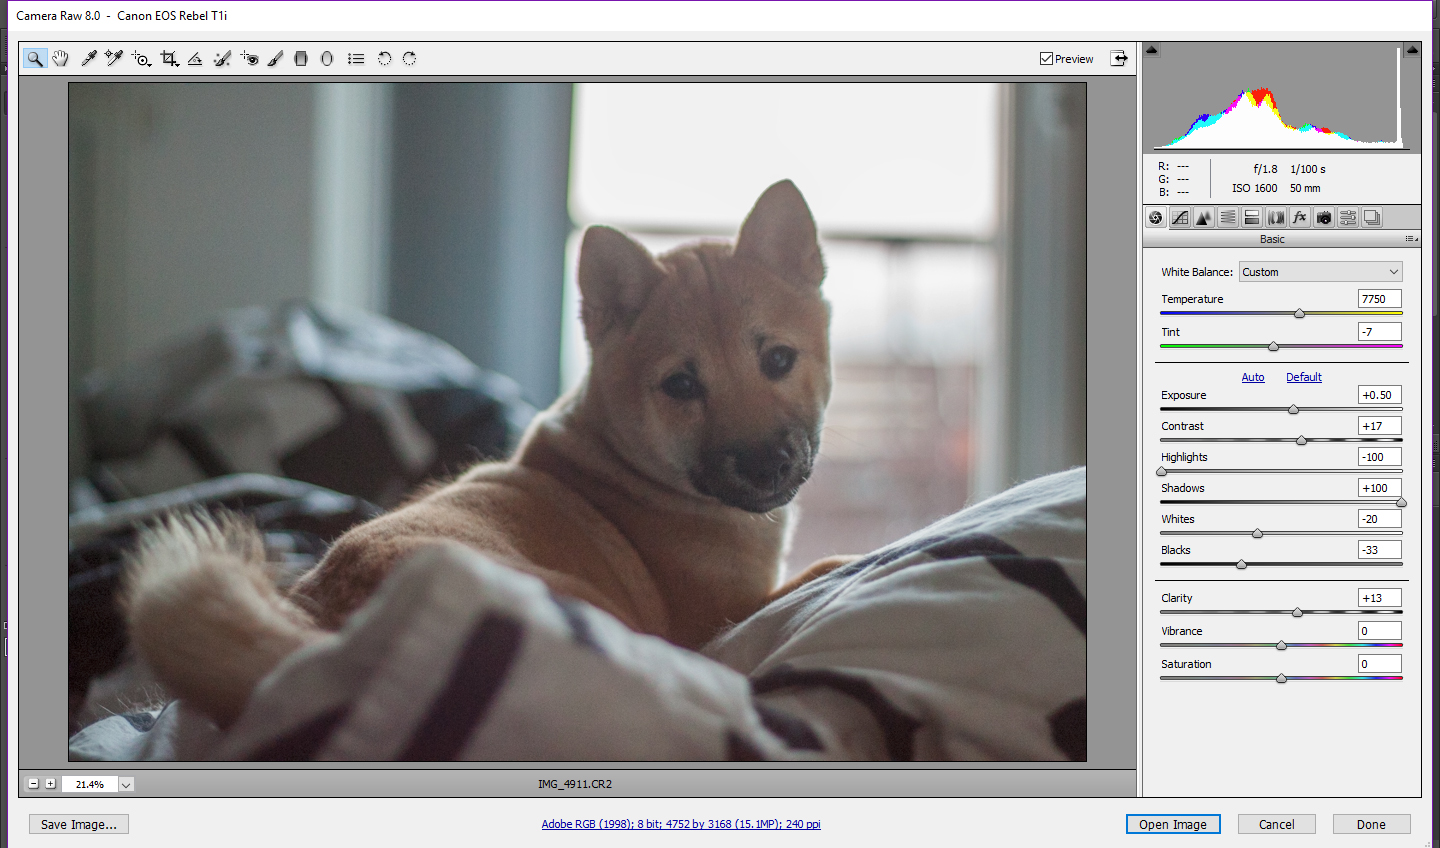Screen dimensions: 1440x848
Task: Open the White Balance dropdown
Action: pyautogui.click(x=1321, y=272)
